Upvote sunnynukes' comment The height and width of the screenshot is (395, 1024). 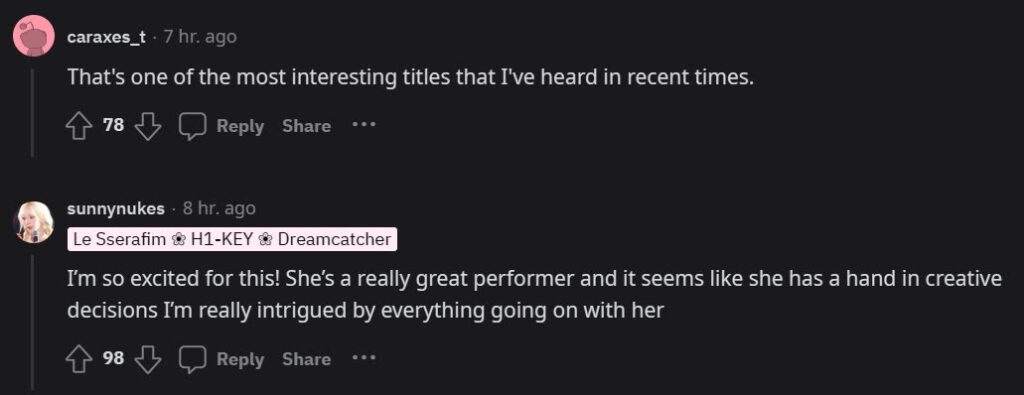(79, 359)
